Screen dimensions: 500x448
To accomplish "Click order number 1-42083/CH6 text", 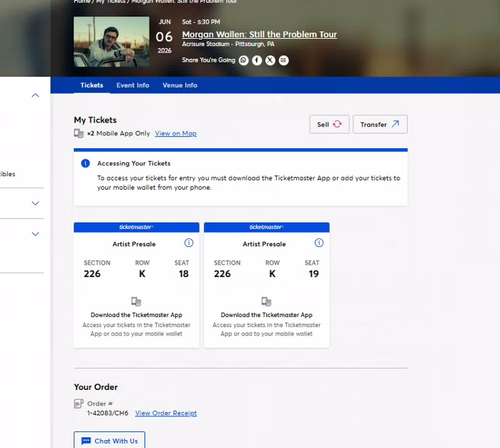I will (x=108, y=413).
